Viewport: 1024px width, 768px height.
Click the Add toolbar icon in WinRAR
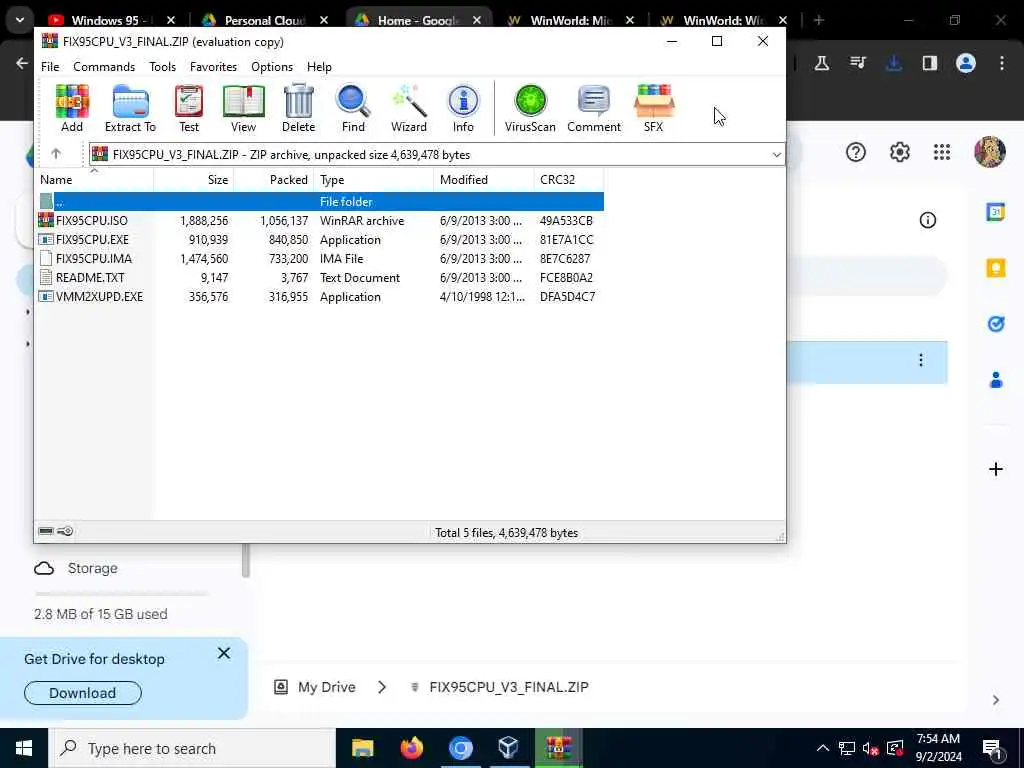72,108
